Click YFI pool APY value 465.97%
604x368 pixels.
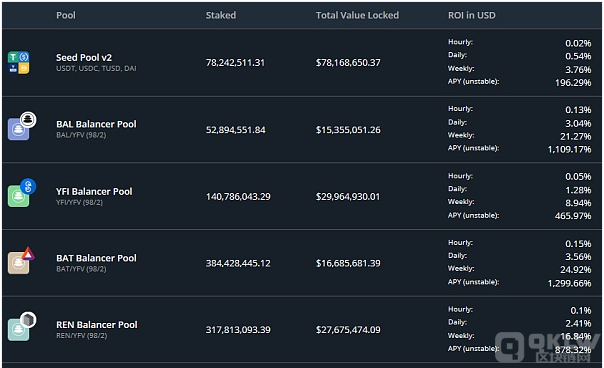573,216
